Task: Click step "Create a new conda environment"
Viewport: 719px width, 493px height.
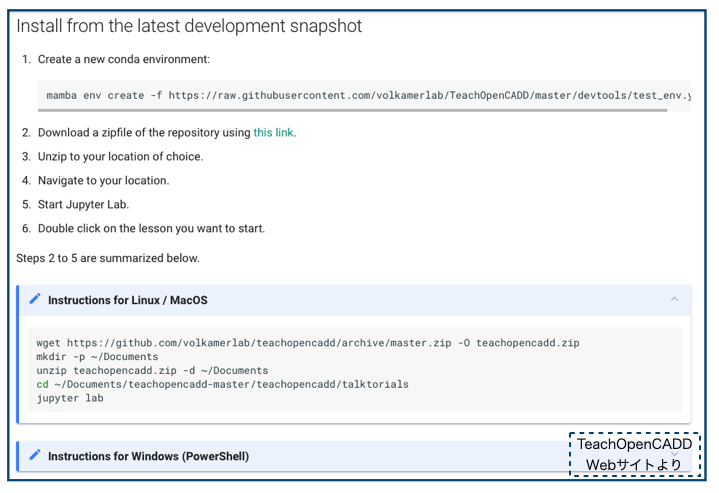Action: coord(124,59)
